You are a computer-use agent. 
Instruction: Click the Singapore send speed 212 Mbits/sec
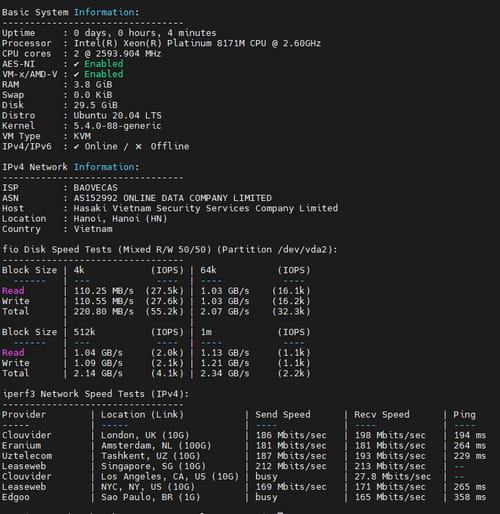click(x=291, y=466)
